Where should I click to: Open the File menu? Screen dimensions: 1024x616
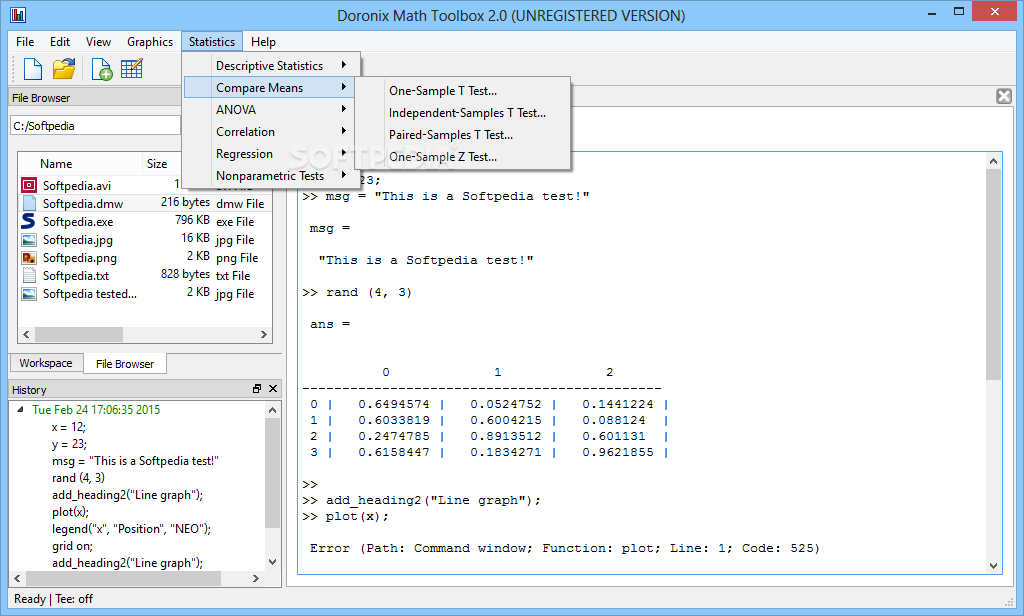25,42
